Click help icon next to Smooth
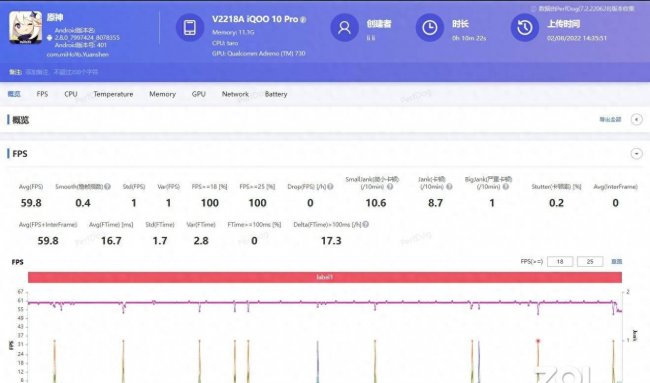This screenshot has width=650, height=383. click(107, 187)
